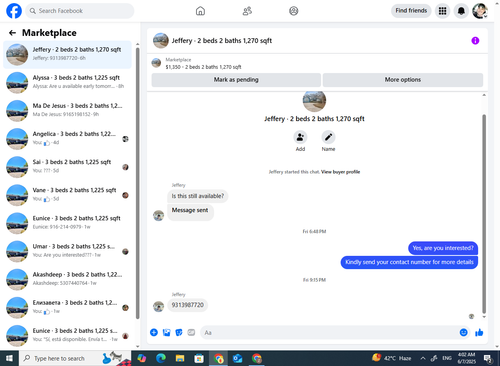This screenshot has width=500, height=366.
Task: Click the listing thumbnail in chat header
Action: [x=161, y=41]
